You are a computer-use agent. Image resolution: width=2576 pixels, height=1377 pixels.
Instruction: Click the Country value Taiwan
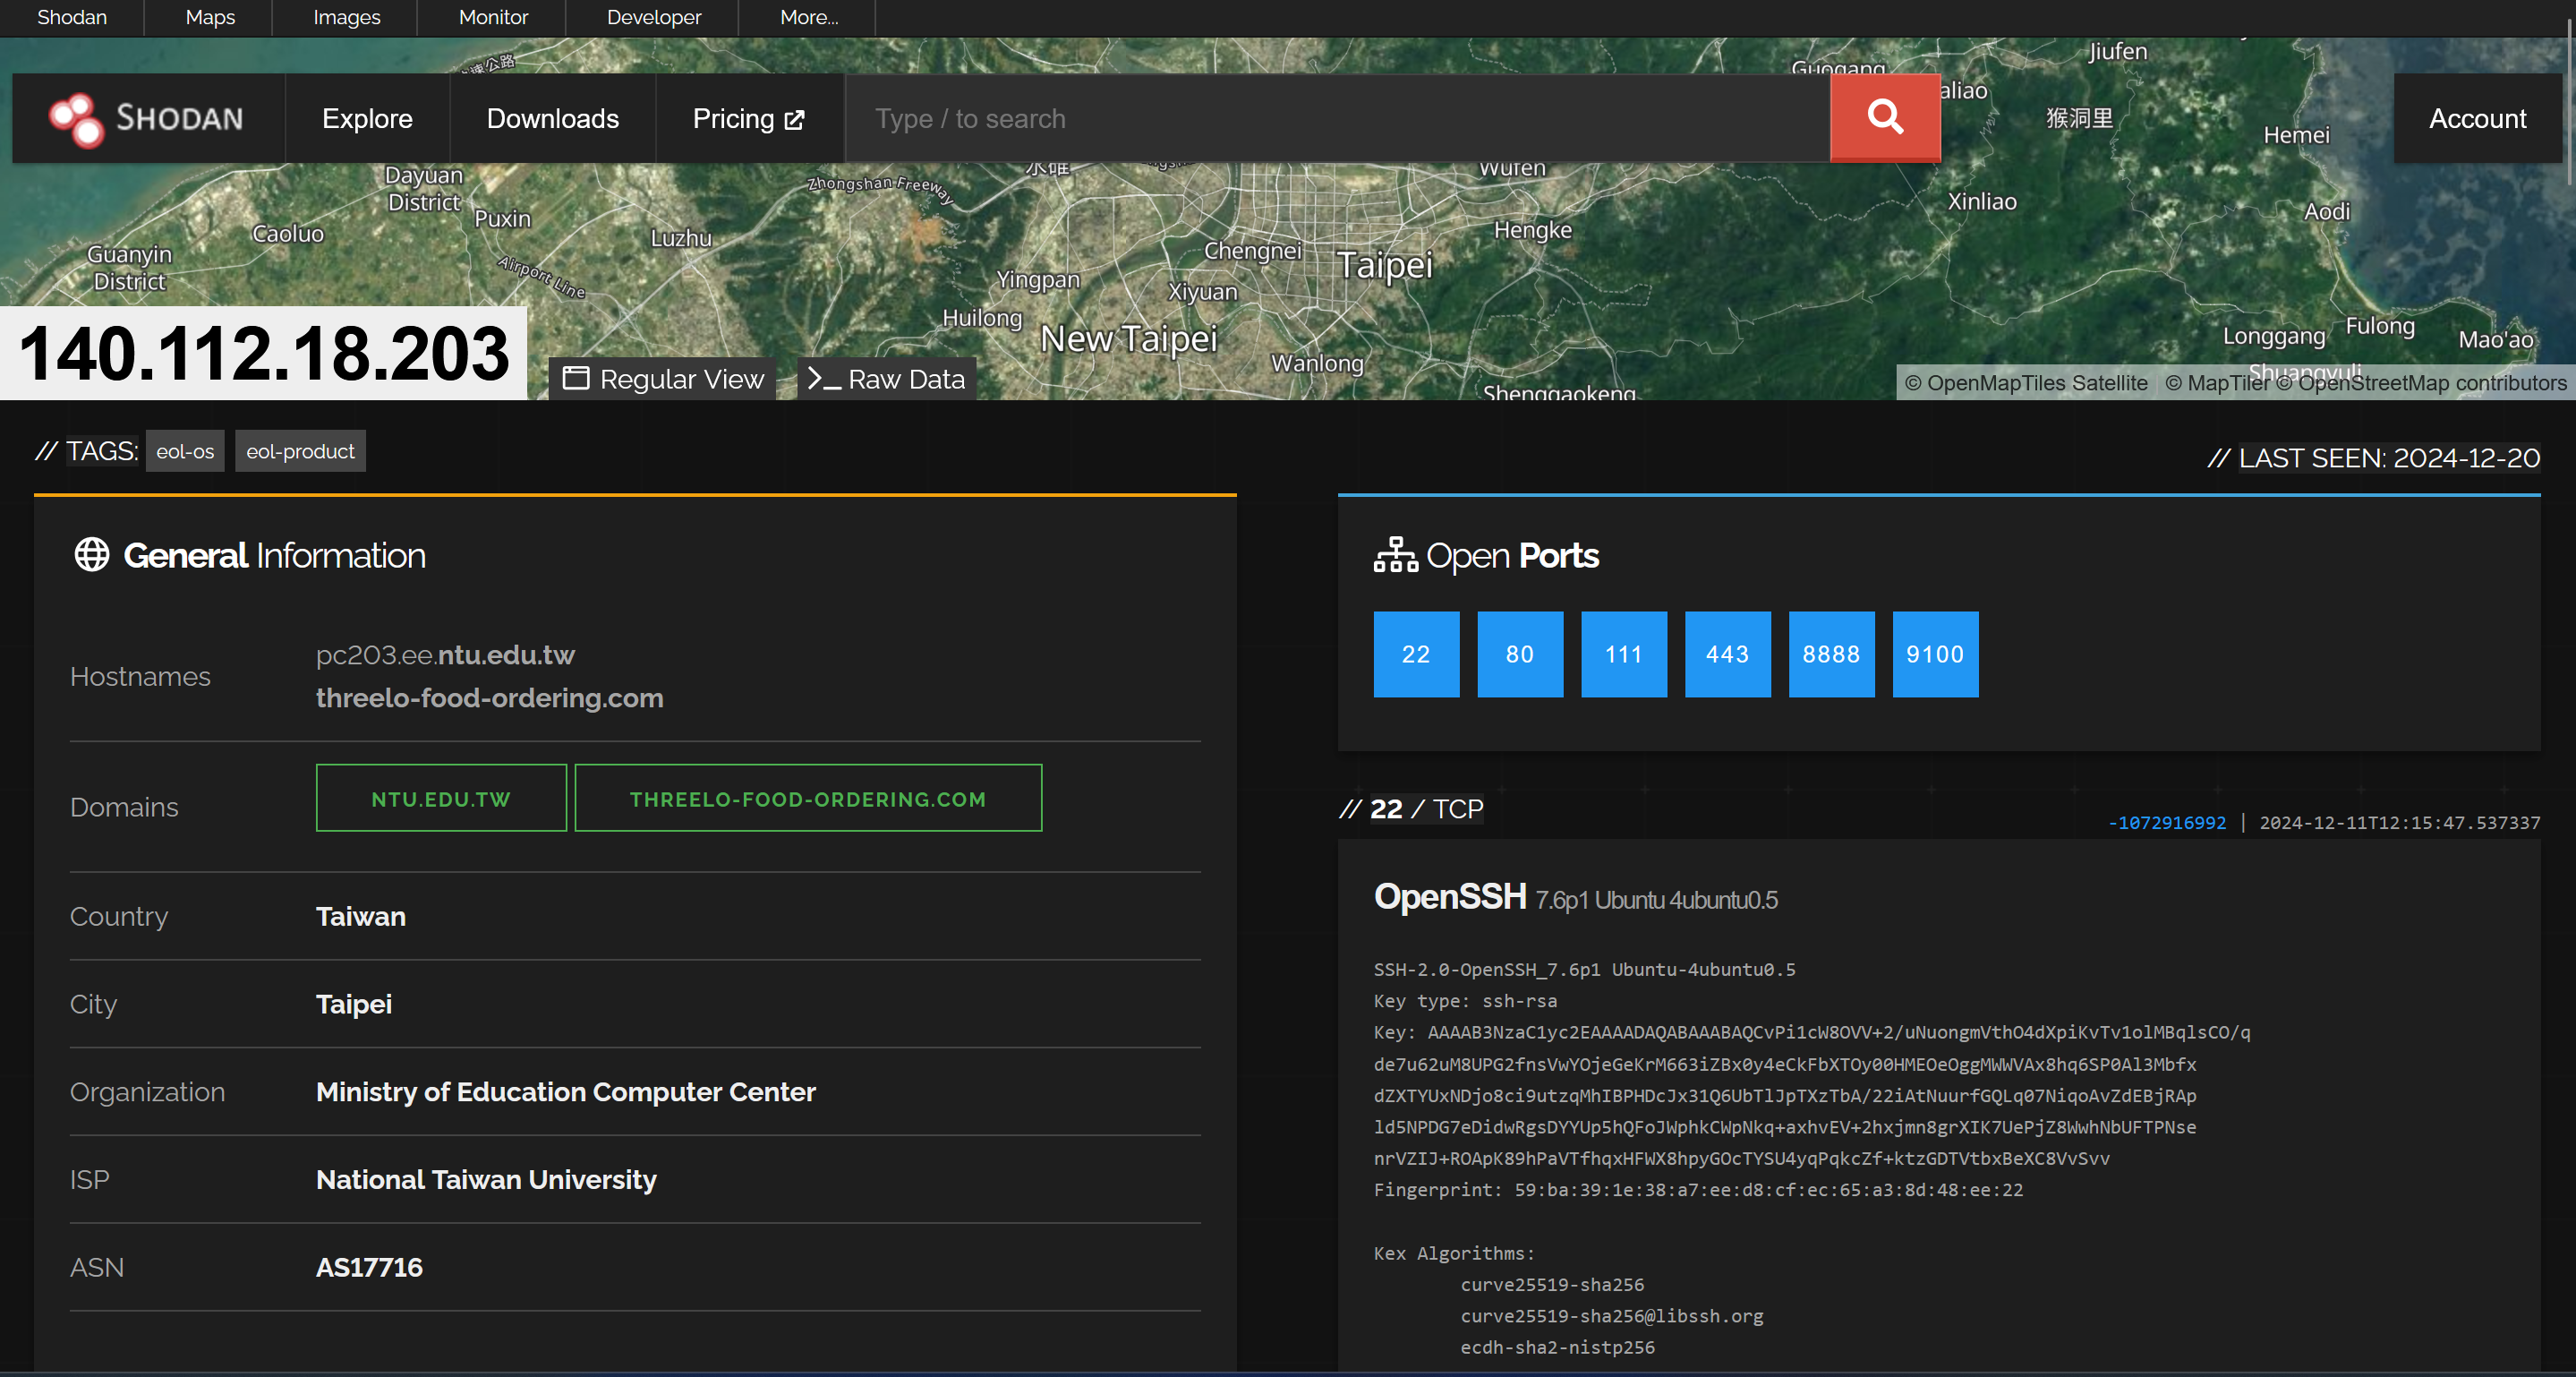click(361, 916)
